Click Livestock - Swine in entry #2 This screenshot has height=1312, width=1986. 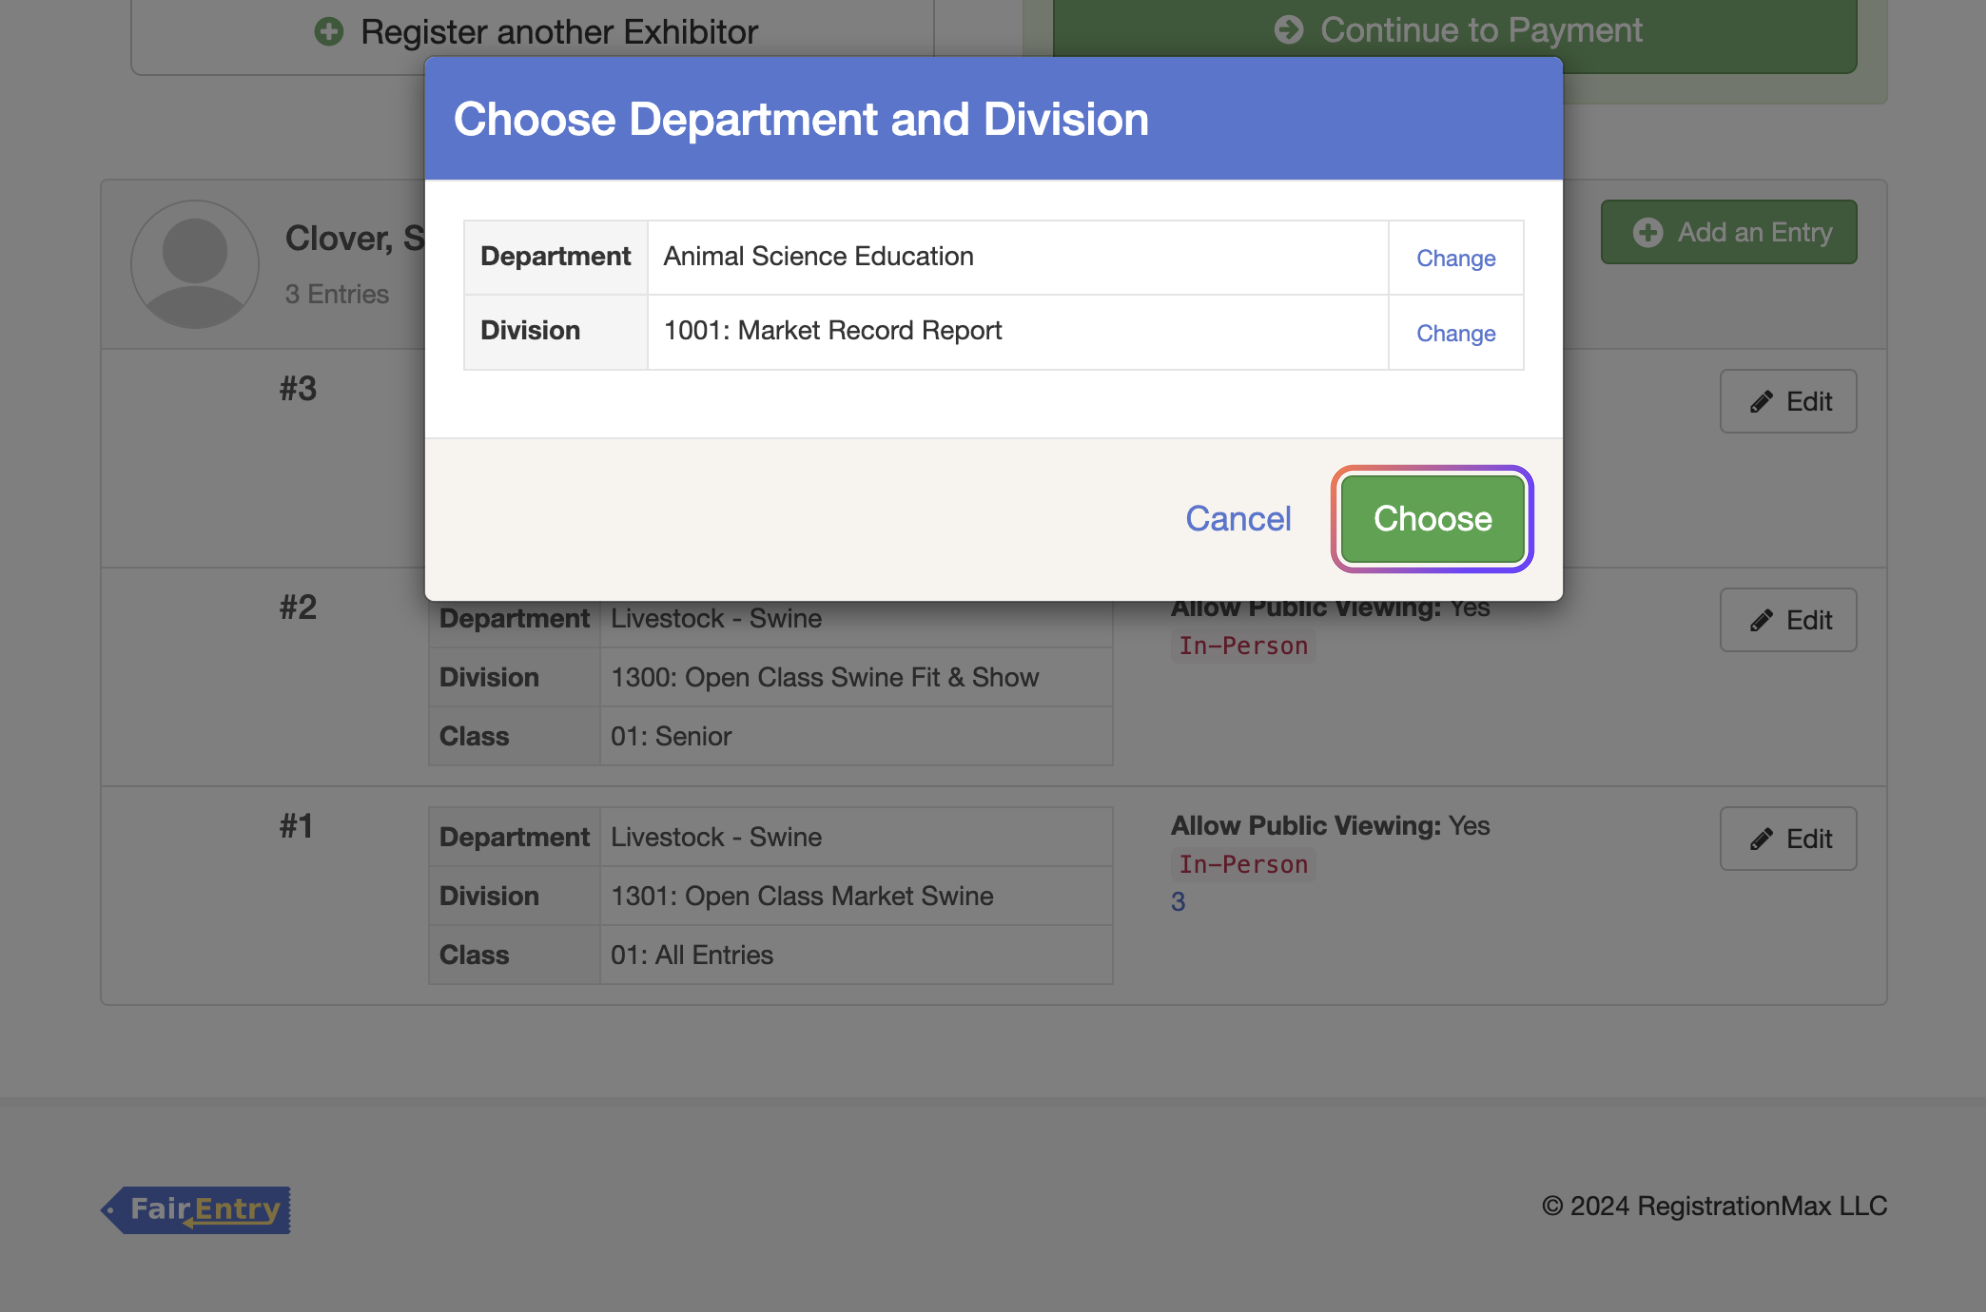[x=716, y=618]
